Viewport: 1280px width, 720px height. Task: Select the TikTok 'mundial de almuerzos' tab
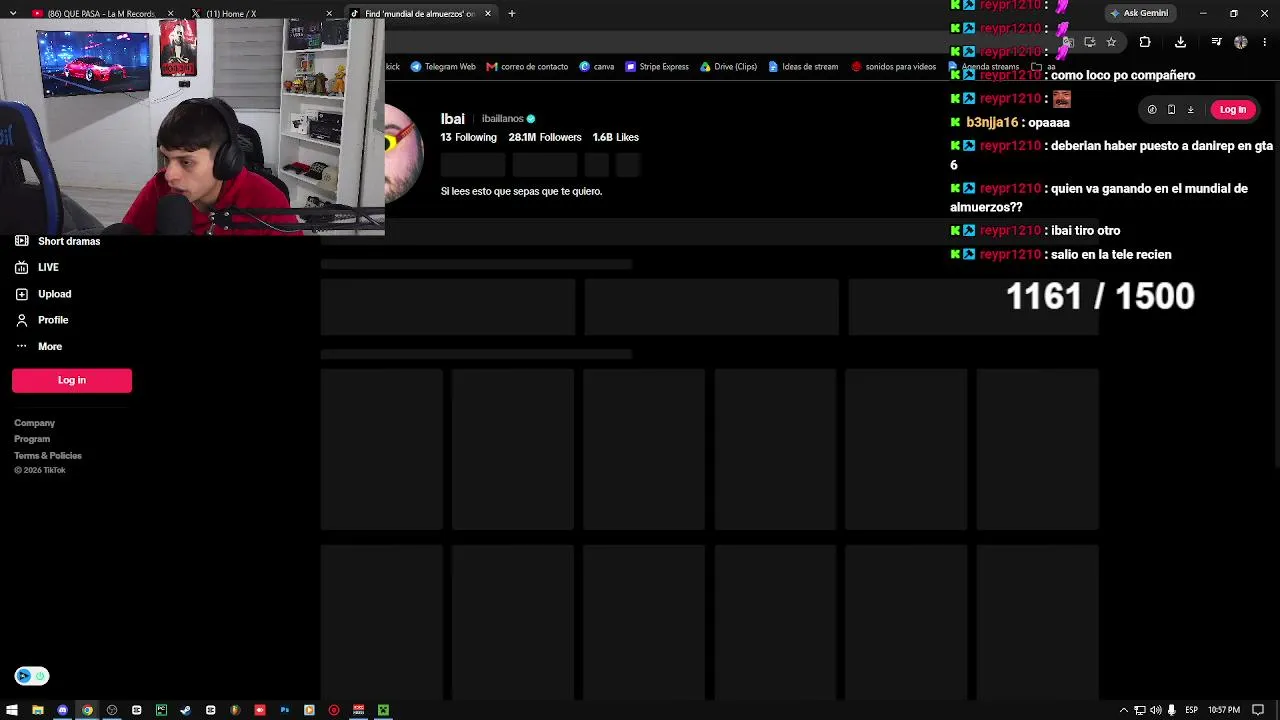(419, 14)
